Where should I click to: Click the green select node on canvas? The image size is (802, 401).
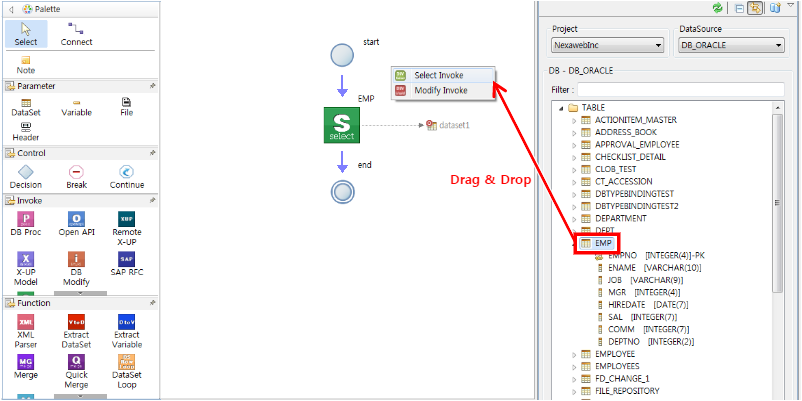[x=342, y=124]
